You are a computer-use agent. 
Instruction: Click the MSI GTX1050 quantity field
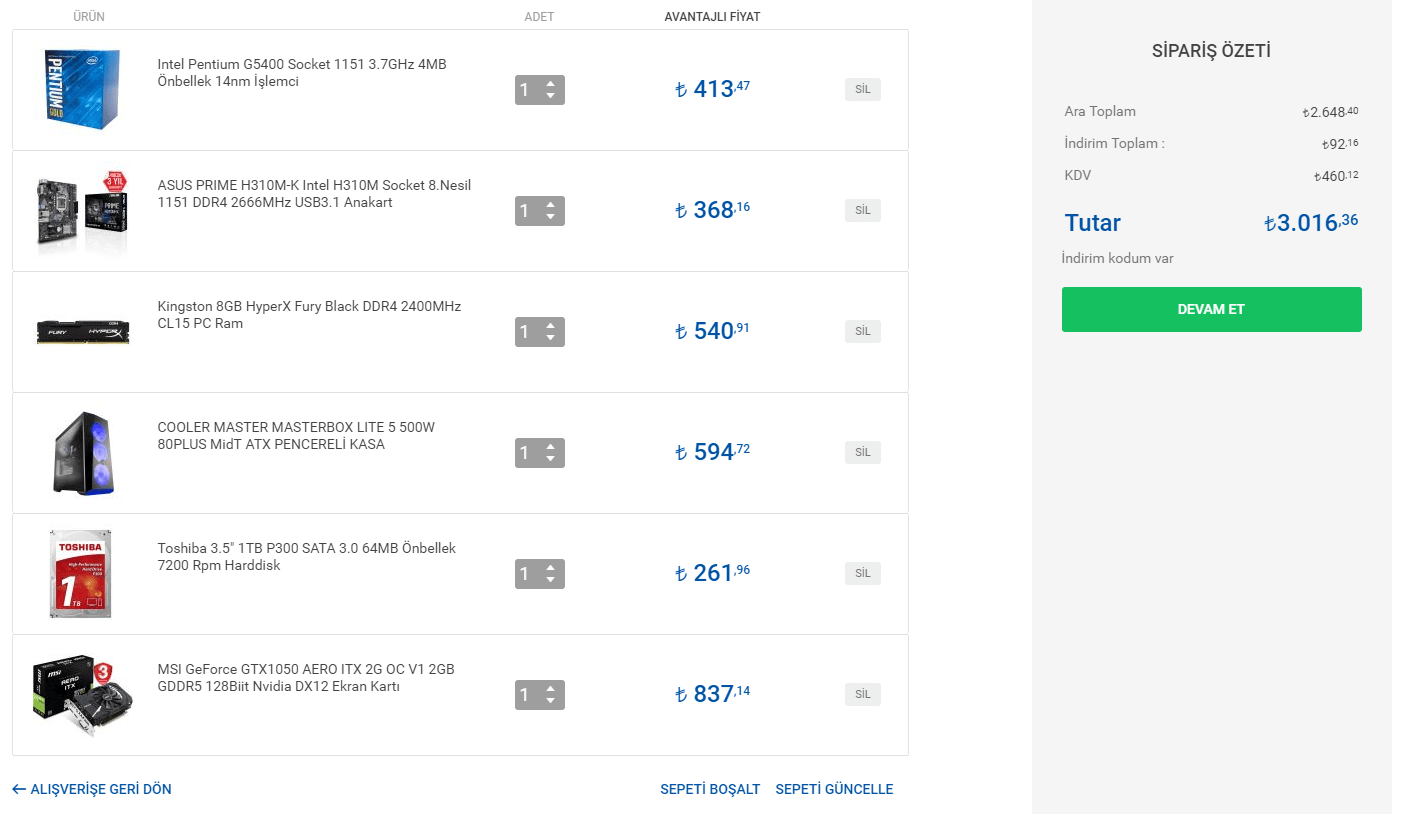pyautogui.click(x=527, y=695)
